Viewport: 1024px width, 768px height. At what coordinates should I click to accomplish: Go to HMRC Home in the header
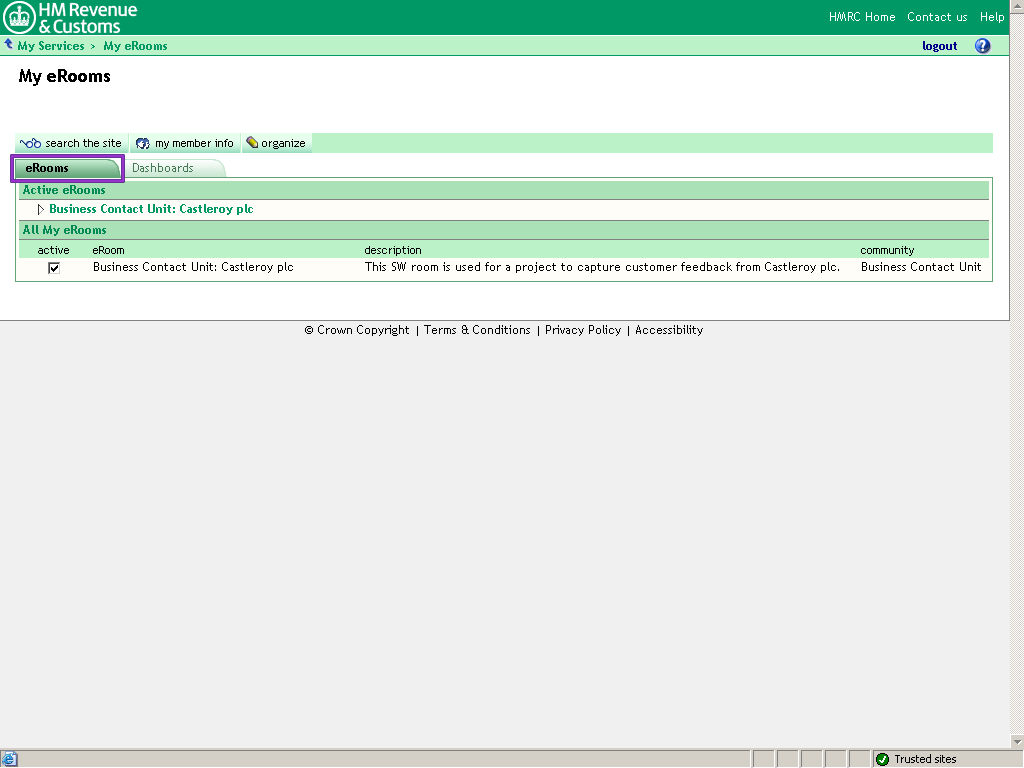click(x=862, y=17)
